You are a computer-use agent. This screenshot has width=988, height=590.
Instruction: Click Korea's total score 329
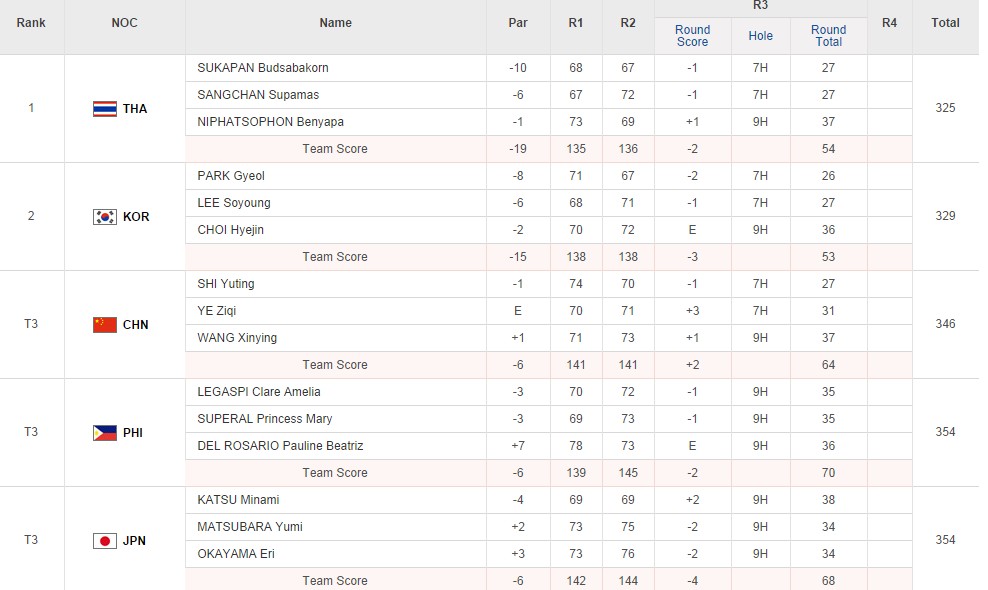[945, 216]
